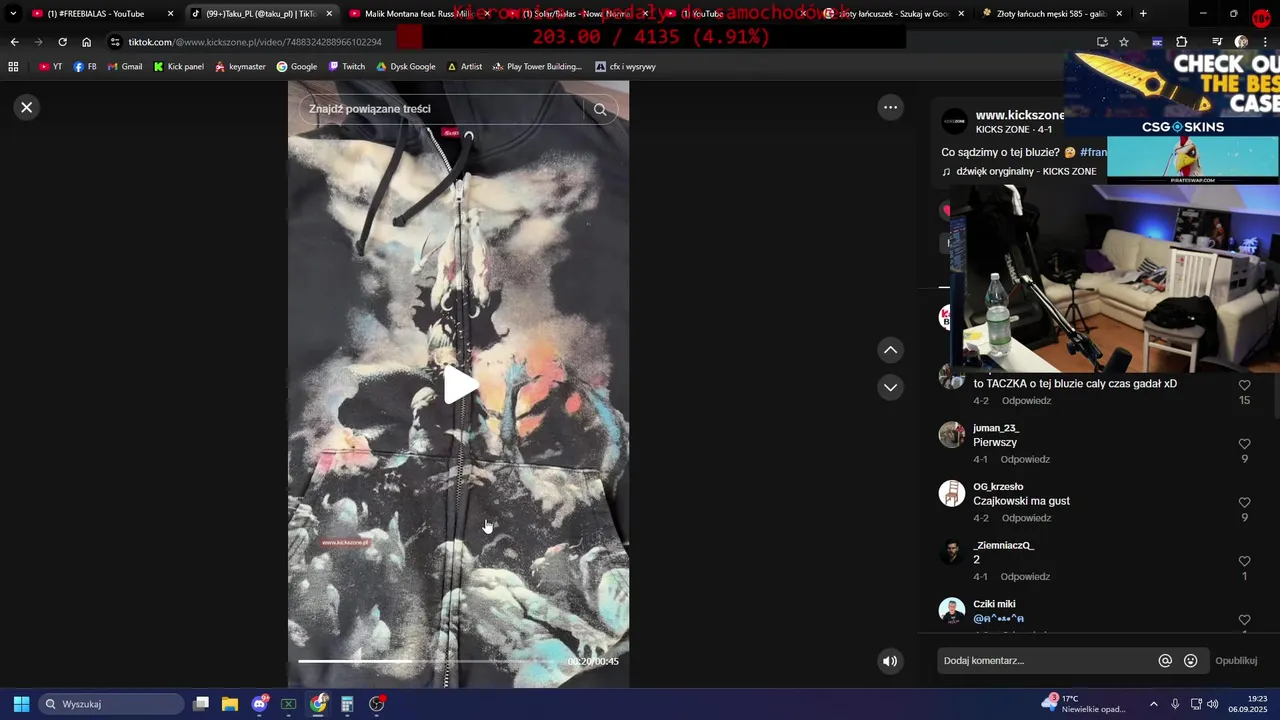Close the Złoty łańcuch męski 585 tab
The image size is (1280, 720).
(1119, 14)
